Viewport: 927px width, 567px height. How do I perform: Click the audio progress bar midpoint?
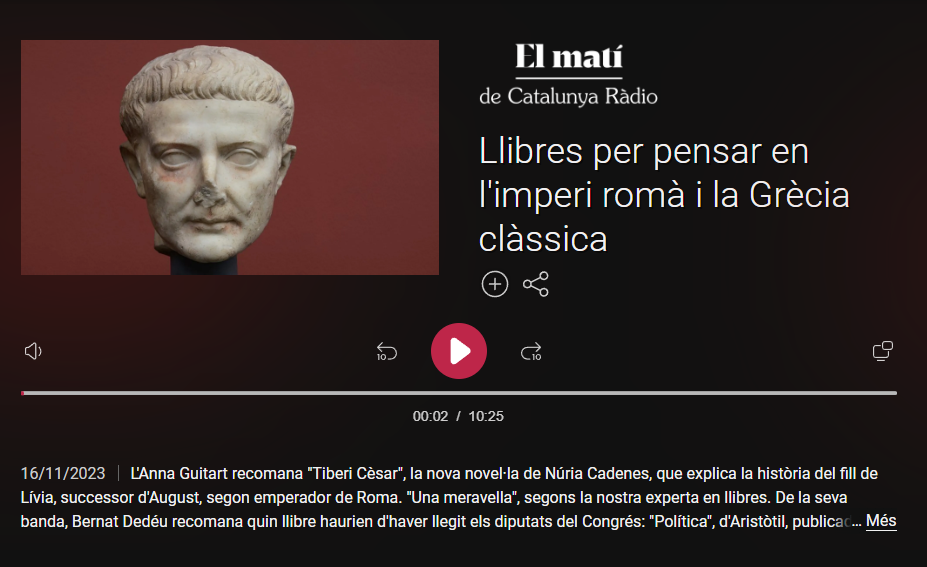pos(459,393)
